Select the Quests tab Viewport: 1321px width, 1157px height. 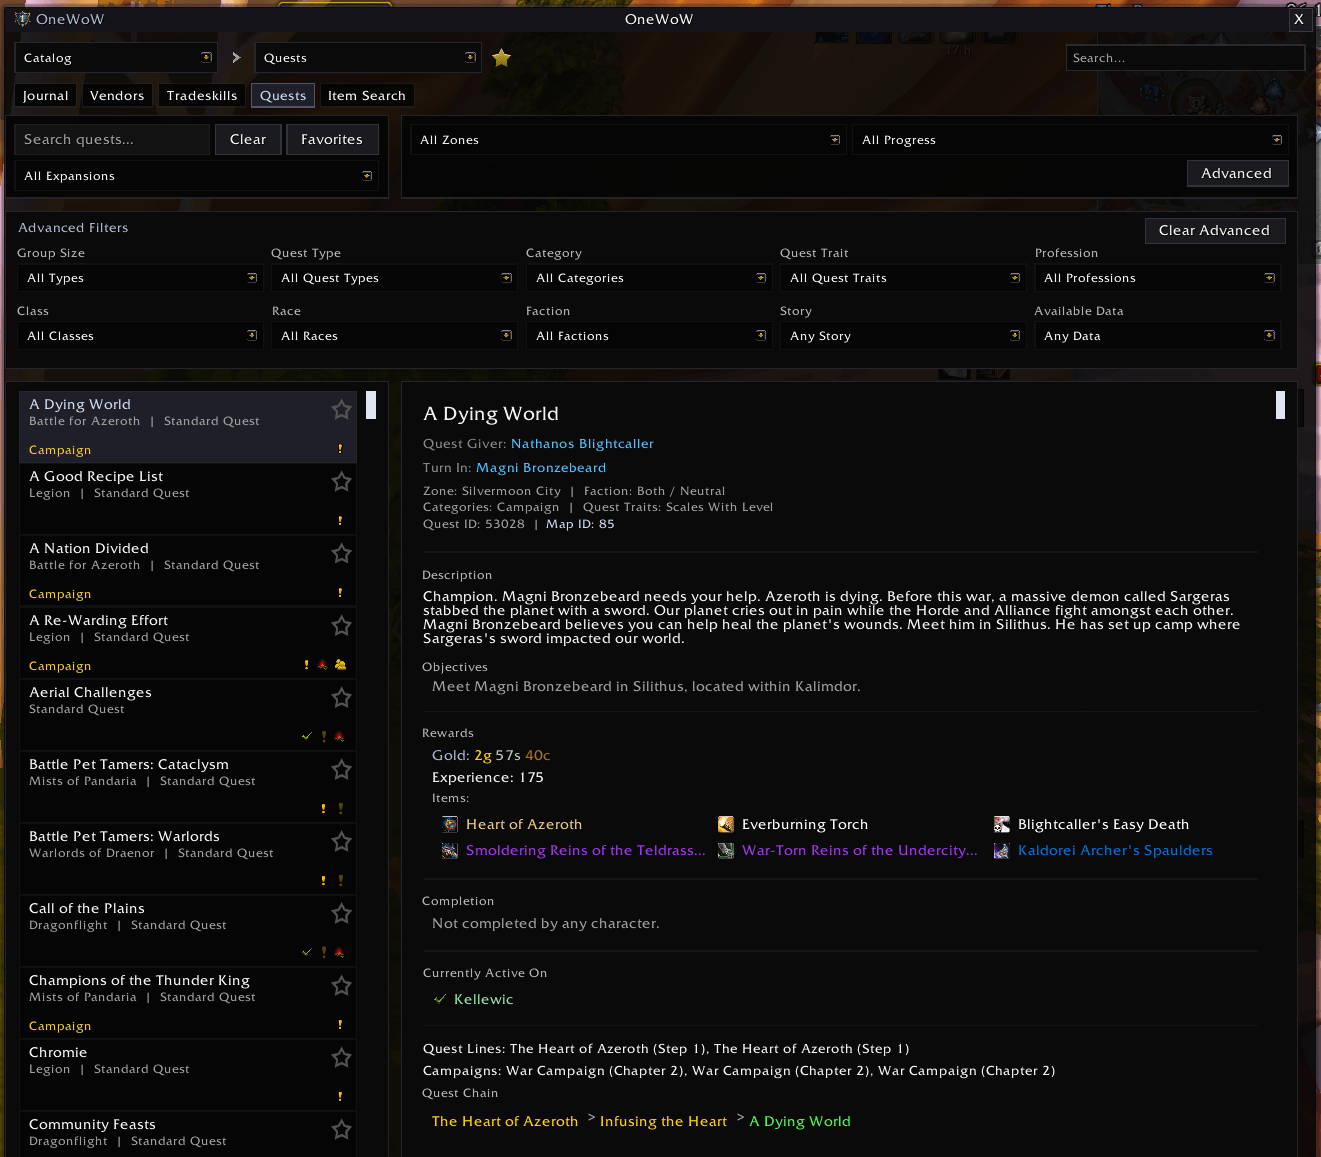(283, 96)
